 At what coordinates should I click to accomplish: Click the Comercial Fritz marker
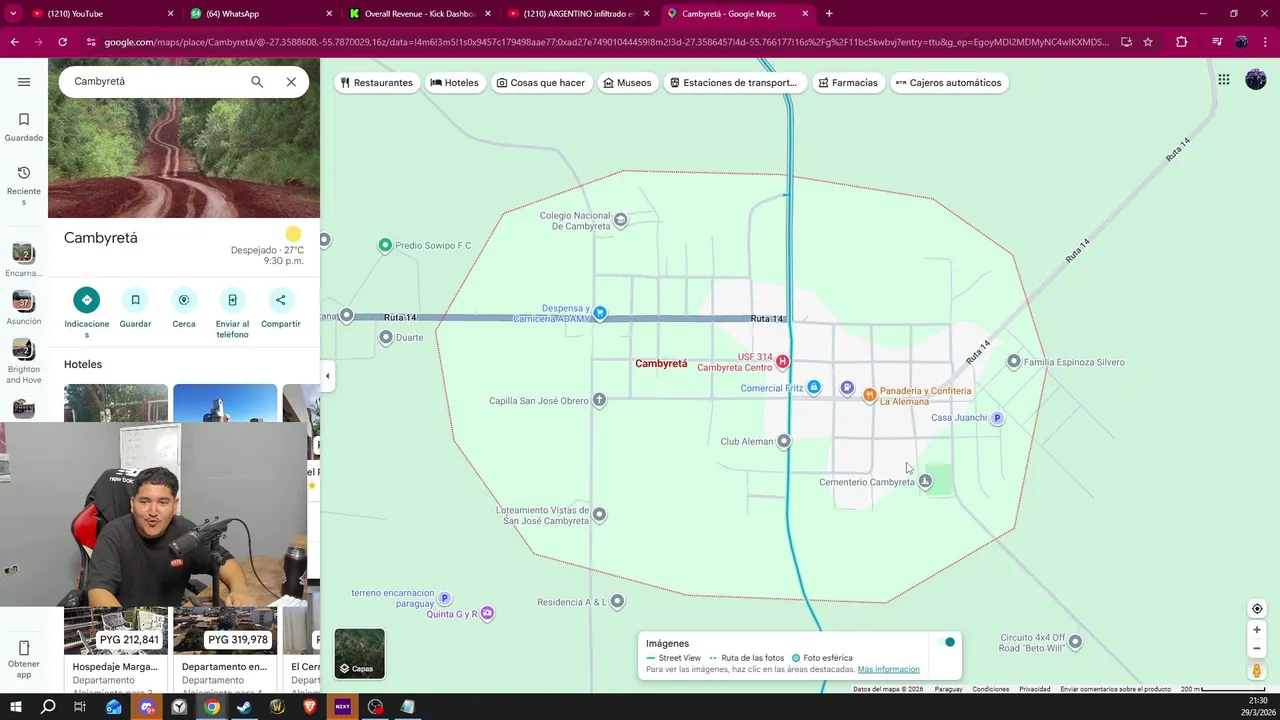click(814, 388)
